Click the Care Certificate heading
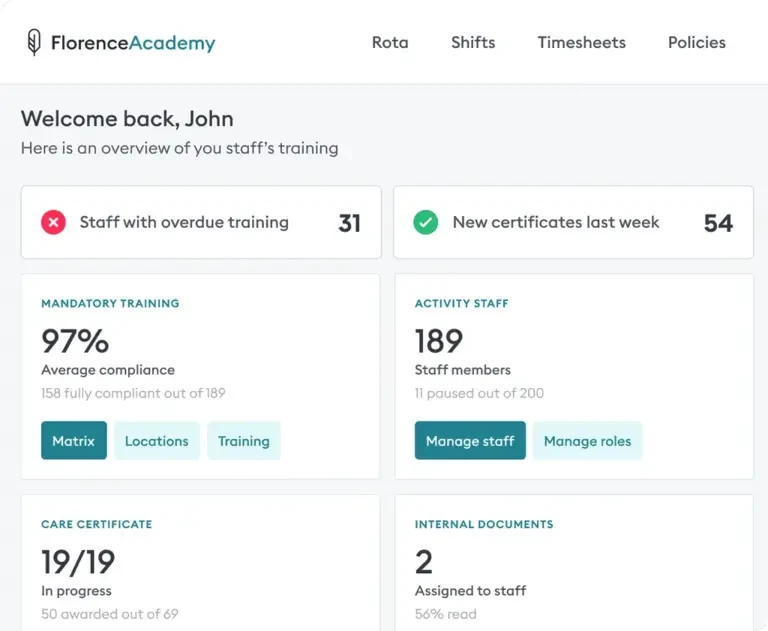The image size is (768, 631). pyautogui.click(x=96, y=524)
